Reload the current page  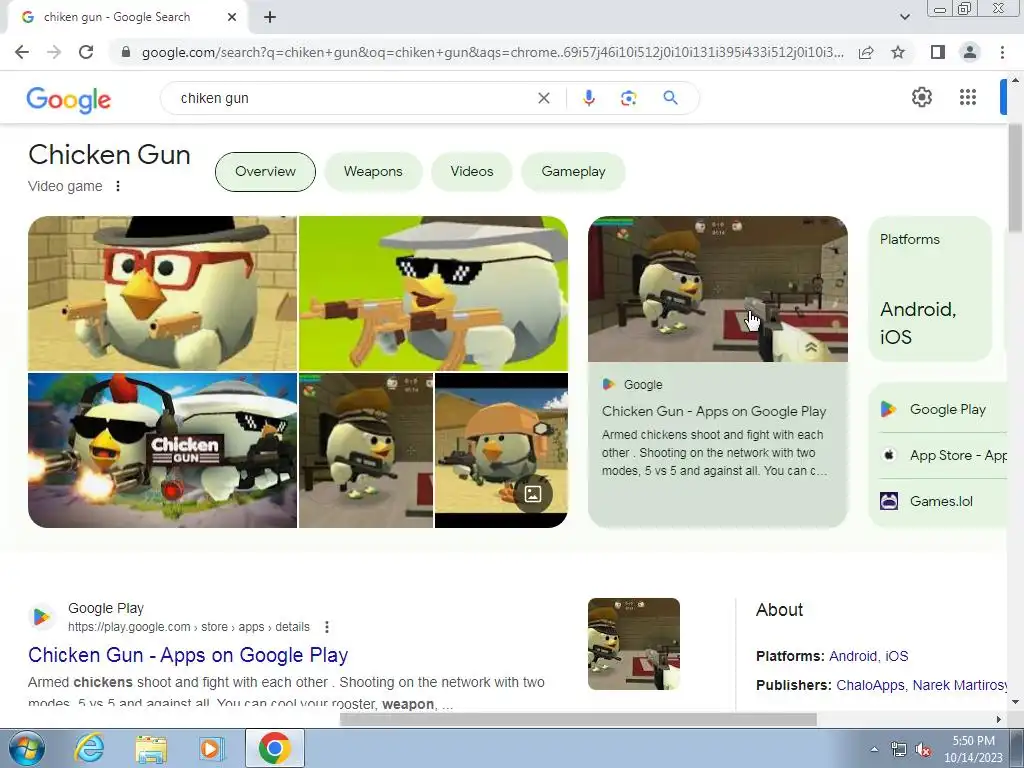pyautogui.click(x=86, y=52)
